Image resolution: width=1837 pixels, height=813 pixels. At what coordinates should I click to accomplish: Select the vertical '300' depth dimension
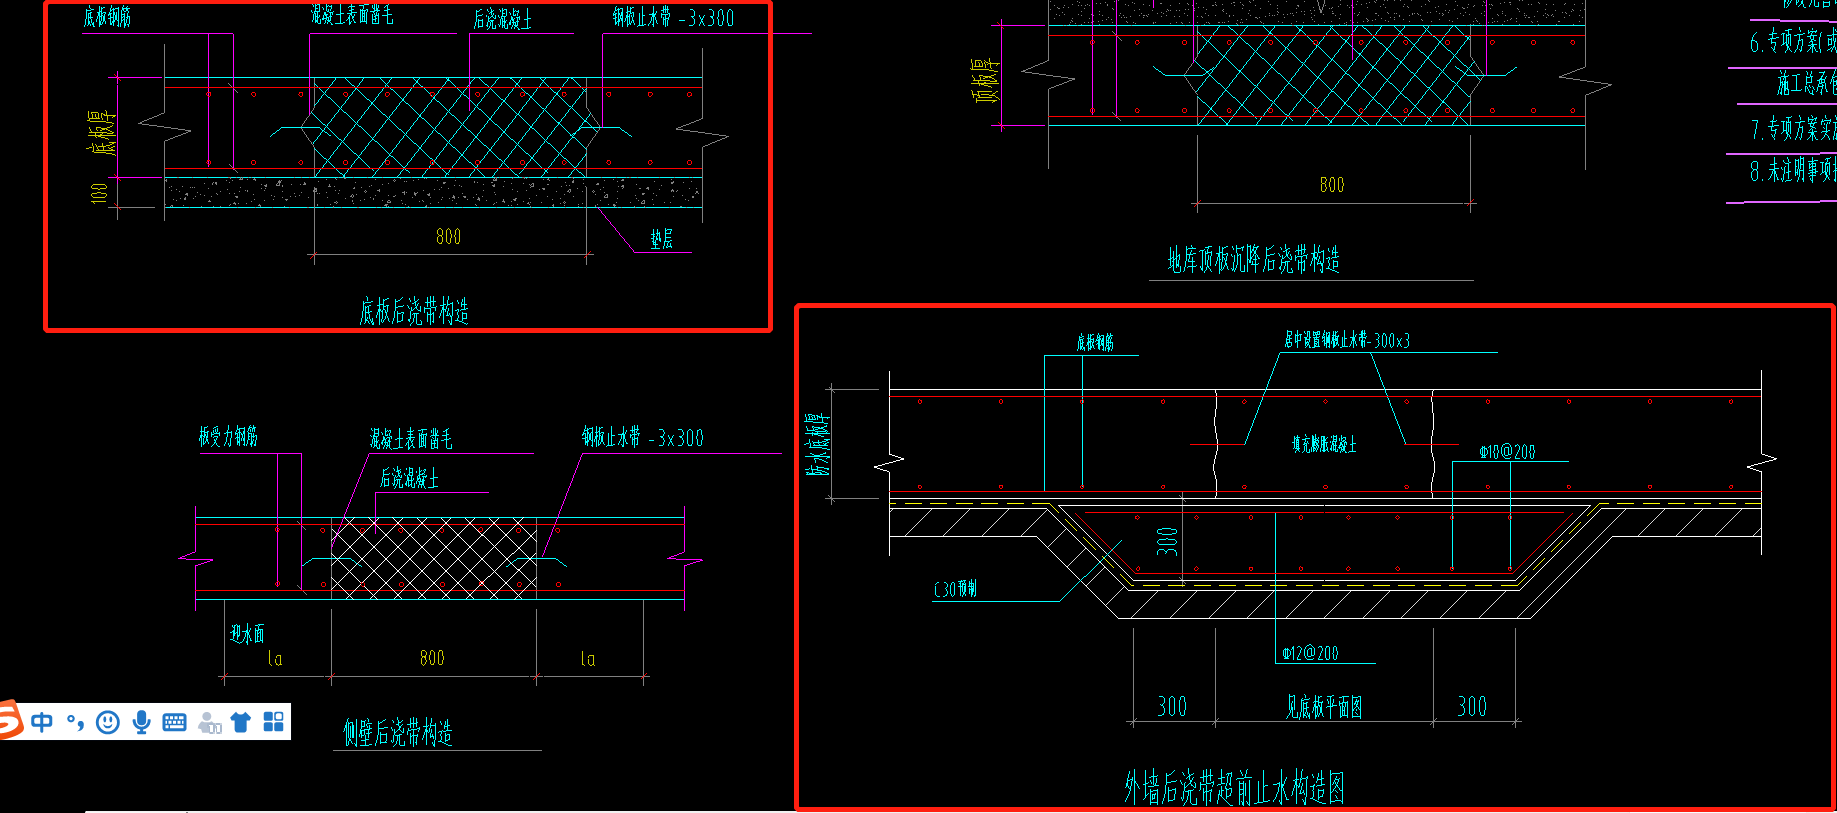[x=1167, y=541]
